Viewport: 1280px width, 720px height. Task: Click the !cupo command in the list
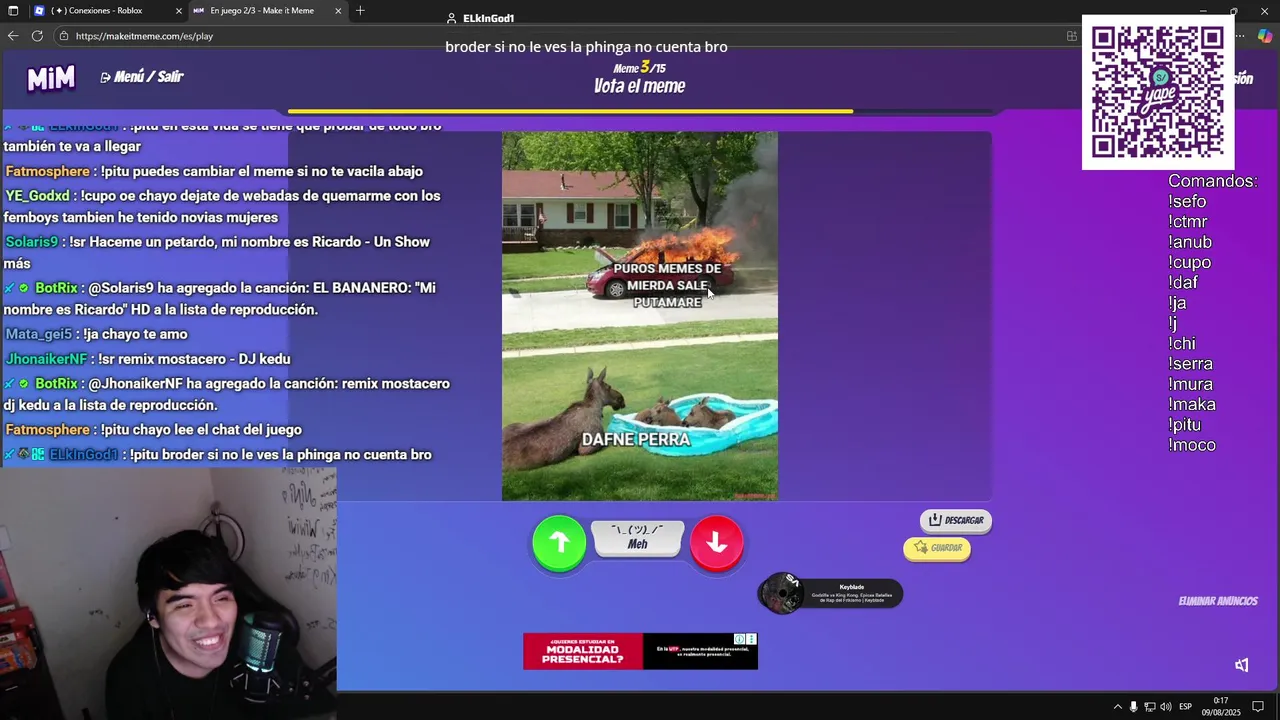[1189, 263]
